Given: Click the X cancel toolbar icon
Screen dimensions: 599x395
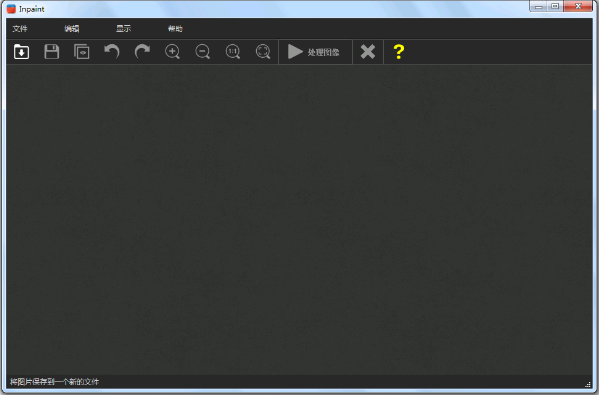Looking at the screenshot, I should [x=368, y=52].
